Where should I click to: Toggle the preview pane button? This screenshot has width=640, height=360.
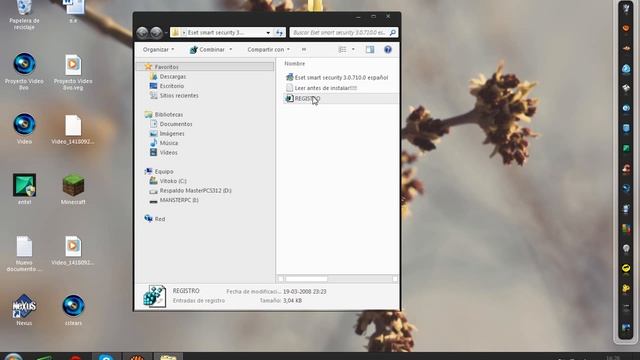[370, 49]
